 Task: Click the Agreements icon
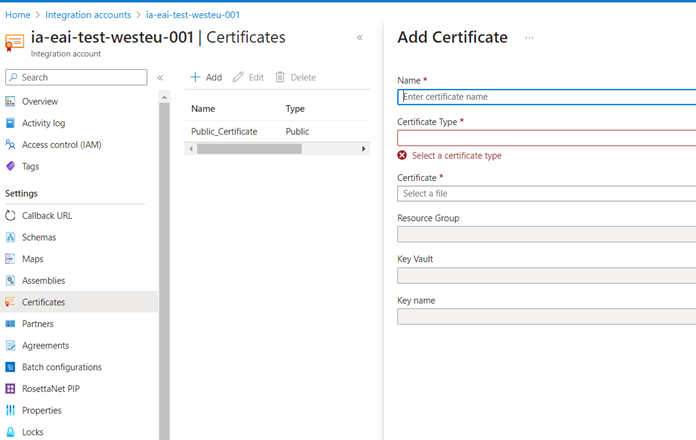(x=10, y=345)
